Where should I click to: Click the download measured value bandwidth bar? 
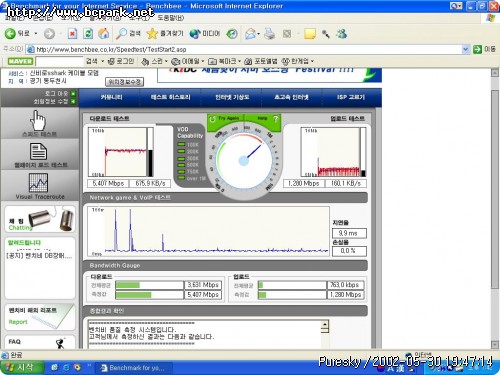[150, 295]
